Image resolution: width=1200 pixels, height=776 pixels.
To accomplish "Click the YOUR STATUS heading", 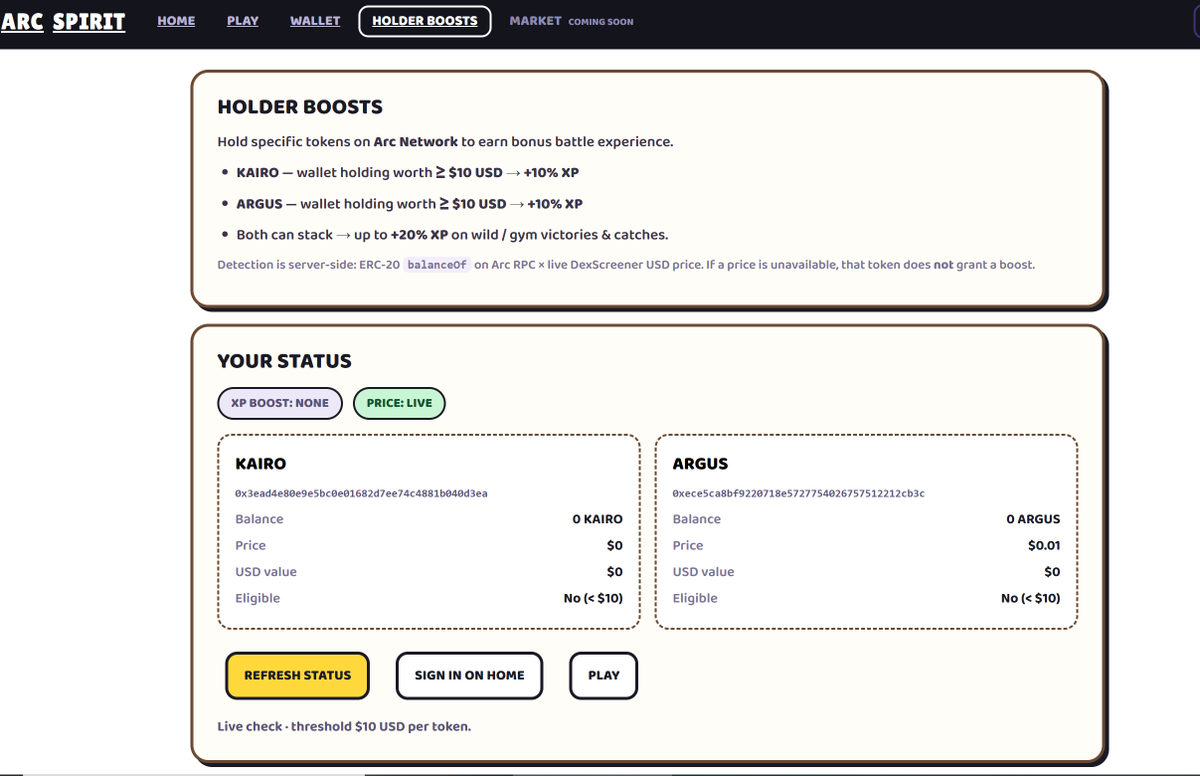I will tap(284, 361).
